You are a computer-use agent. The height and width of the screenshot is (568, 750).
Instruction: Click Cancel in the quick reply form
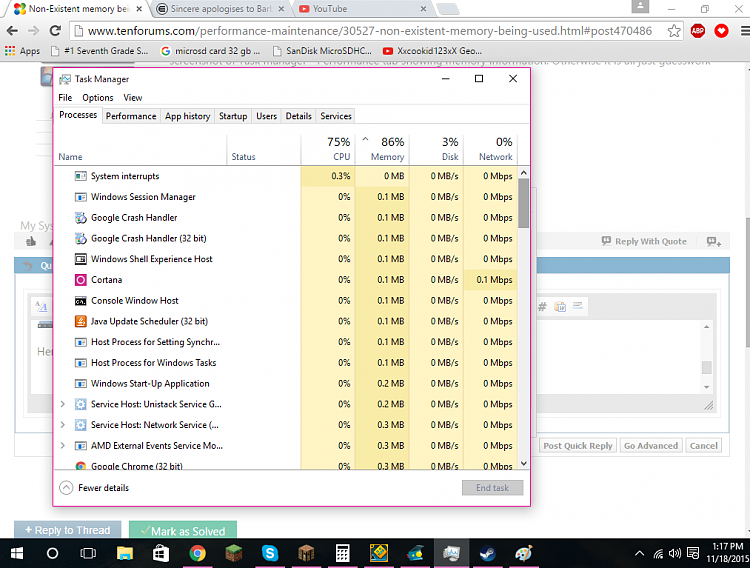tap(703, 445)
